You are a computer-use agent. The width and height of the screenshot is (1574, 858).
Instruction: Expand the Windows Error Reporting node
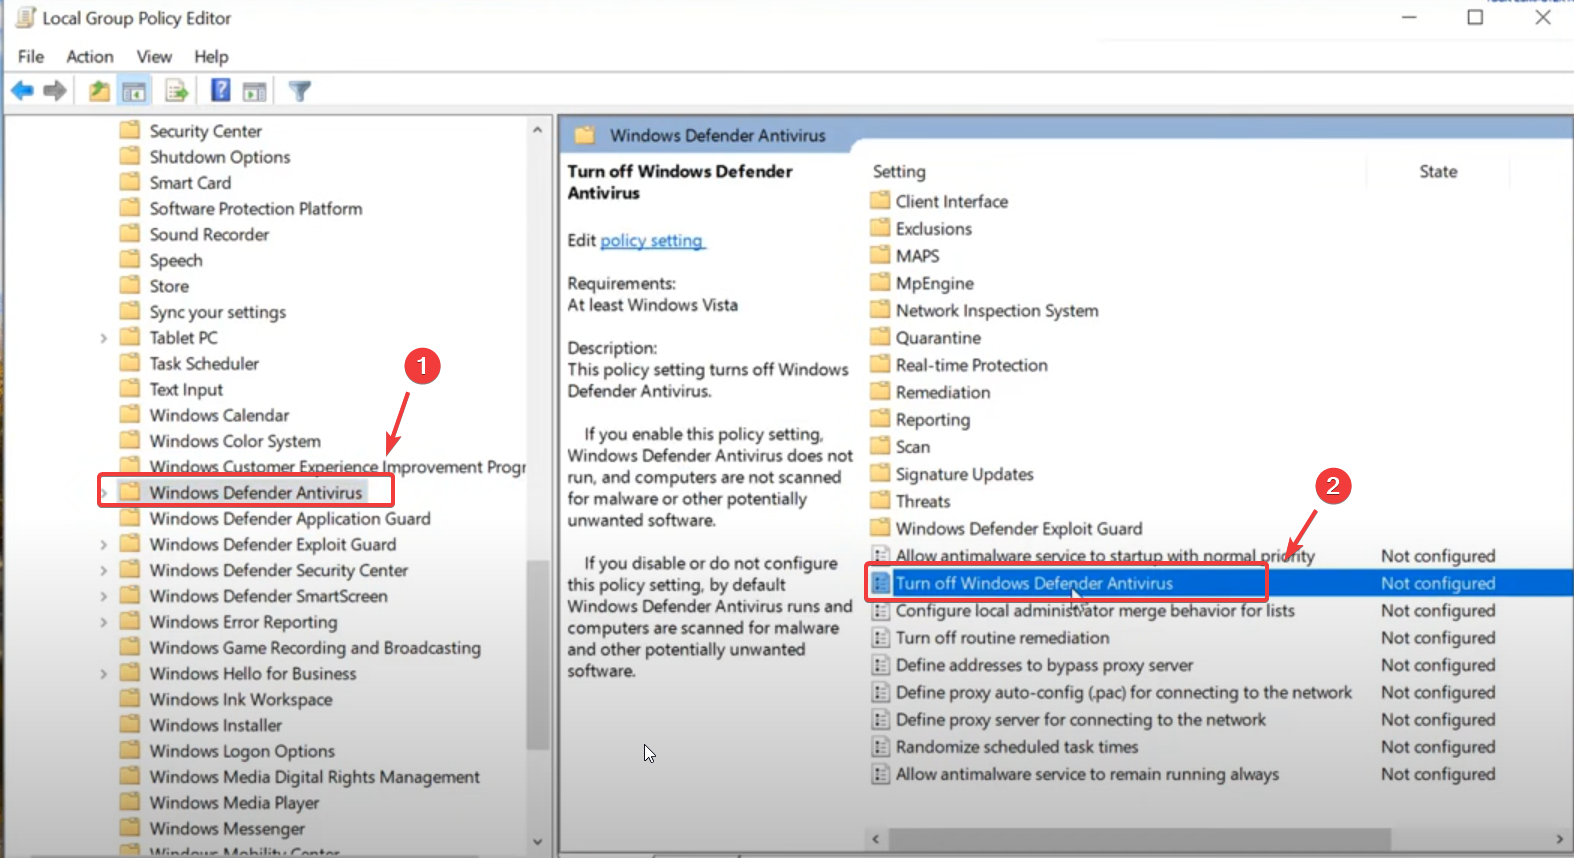click(104, 623)
